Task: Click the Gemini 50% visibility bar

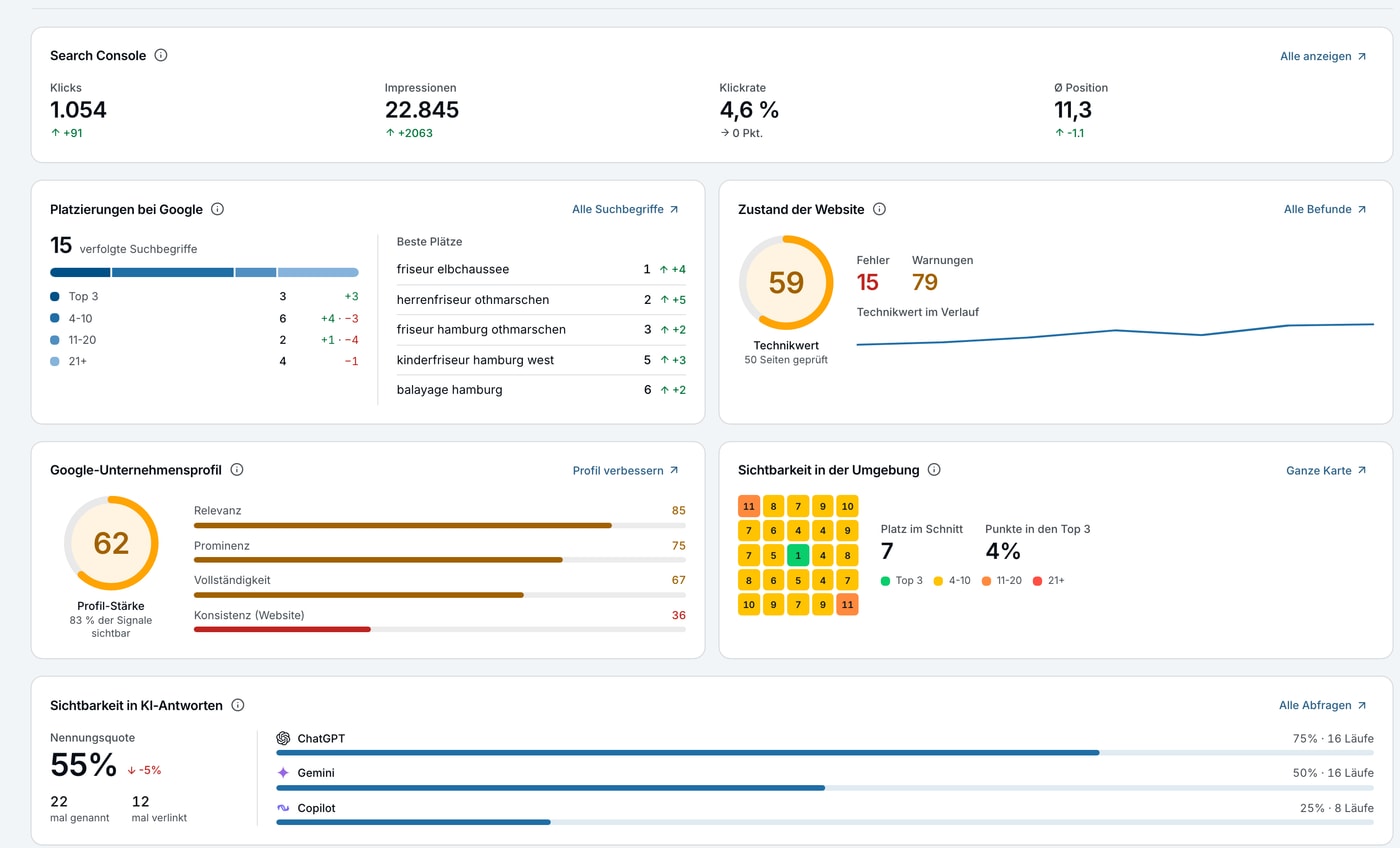Action: tap(825, 787)
